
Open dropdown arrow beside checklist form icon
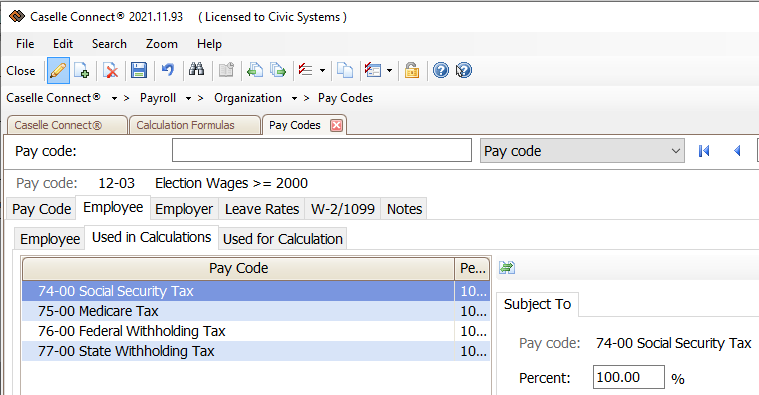(390, 71)
